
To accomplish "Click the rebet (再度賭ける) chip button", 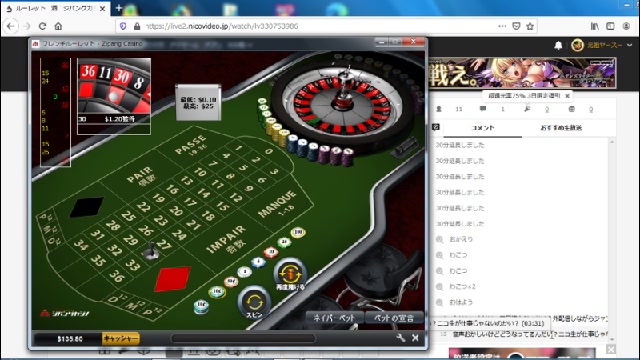I will tap(290, 274).
